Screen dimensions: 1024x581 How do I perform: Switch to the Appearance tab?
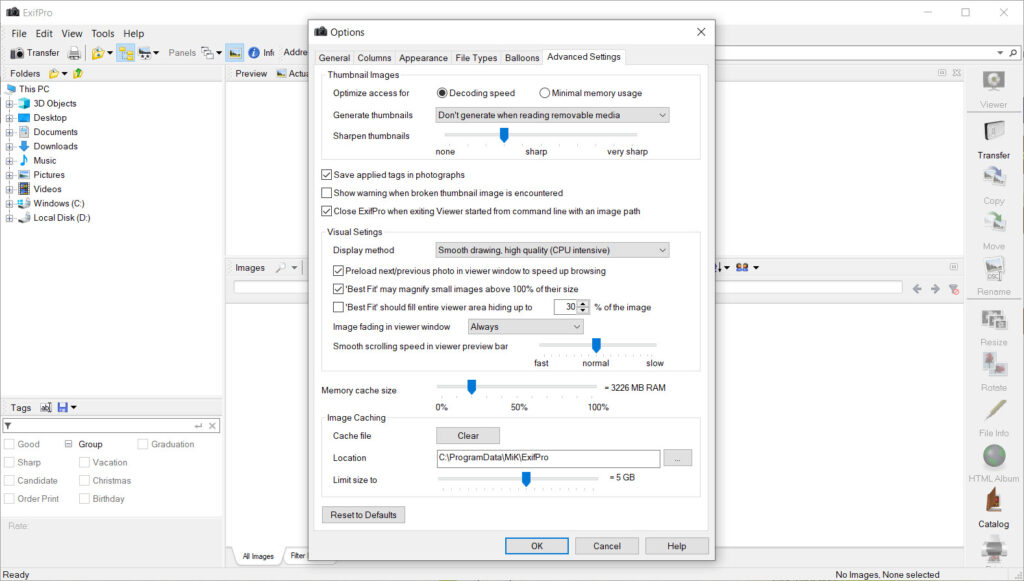pos(423,58)
